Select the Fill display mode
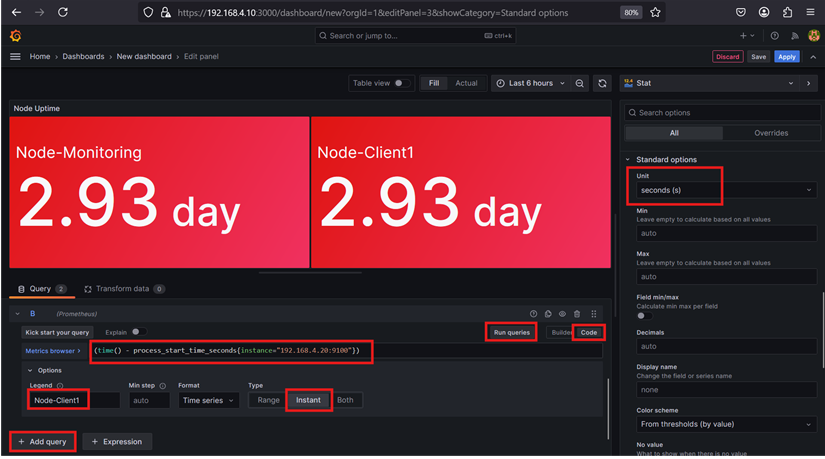 pos(434,83)
